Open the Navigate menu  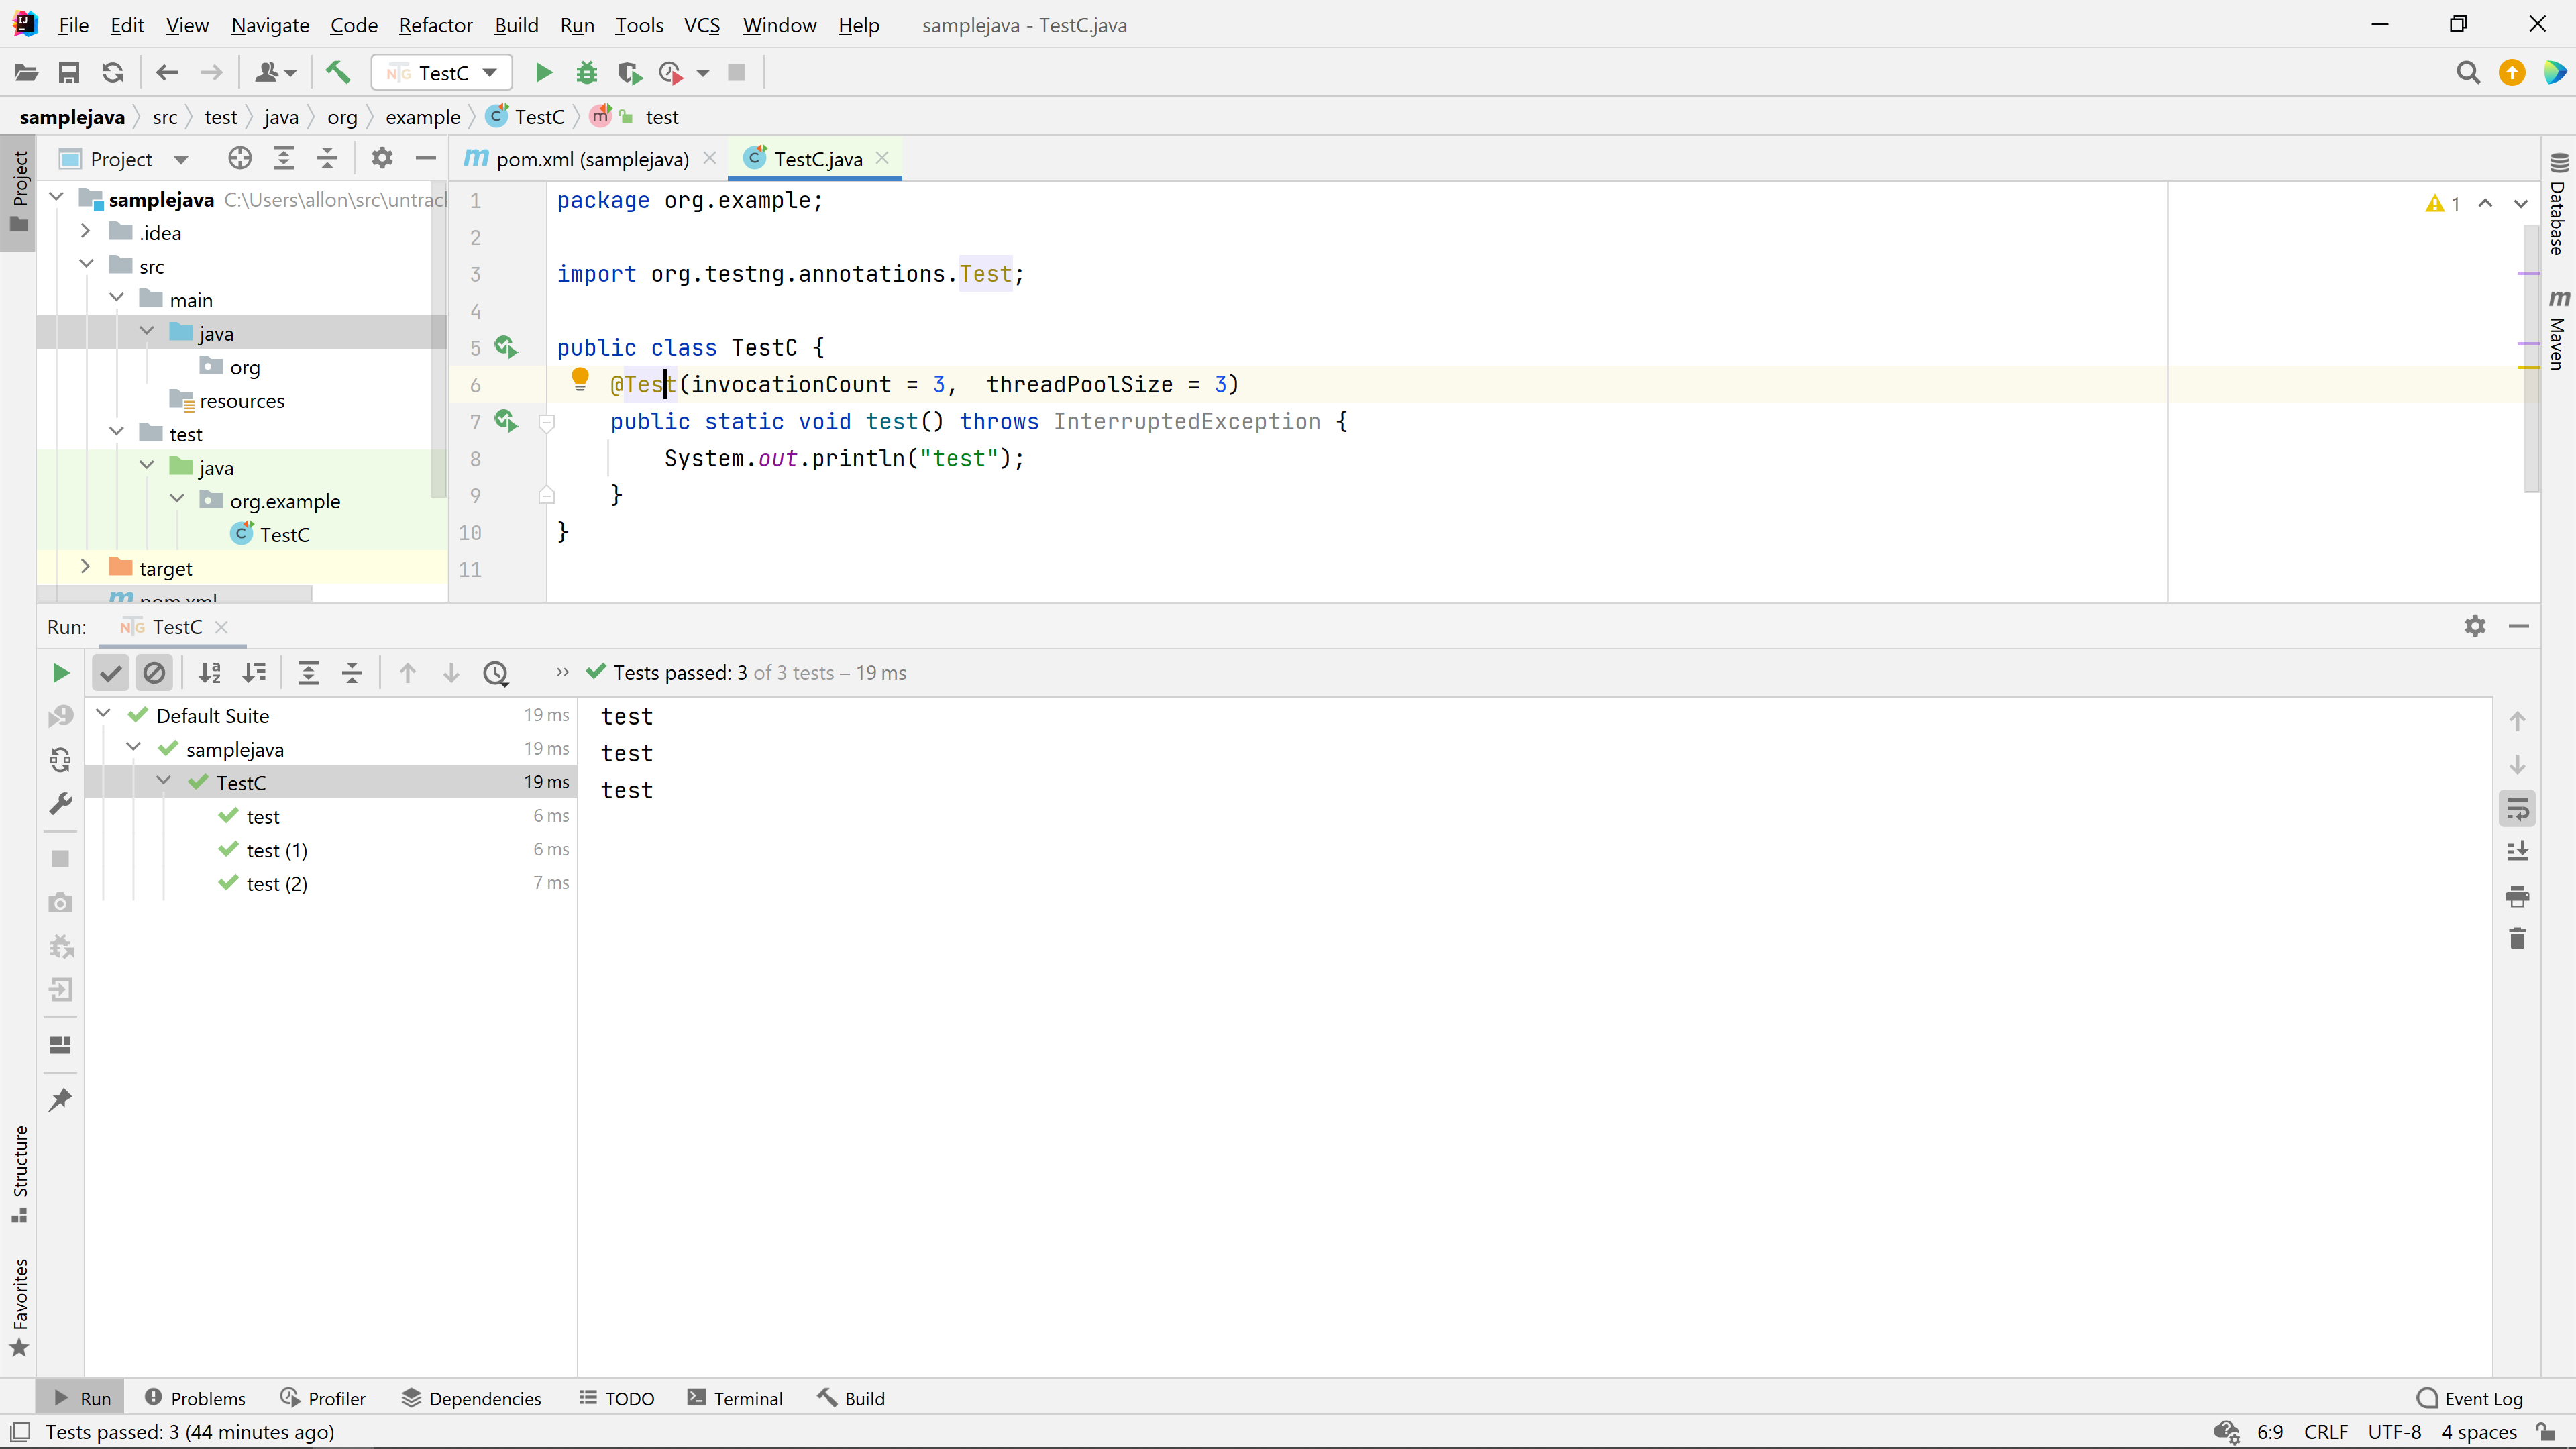(270, 25)
